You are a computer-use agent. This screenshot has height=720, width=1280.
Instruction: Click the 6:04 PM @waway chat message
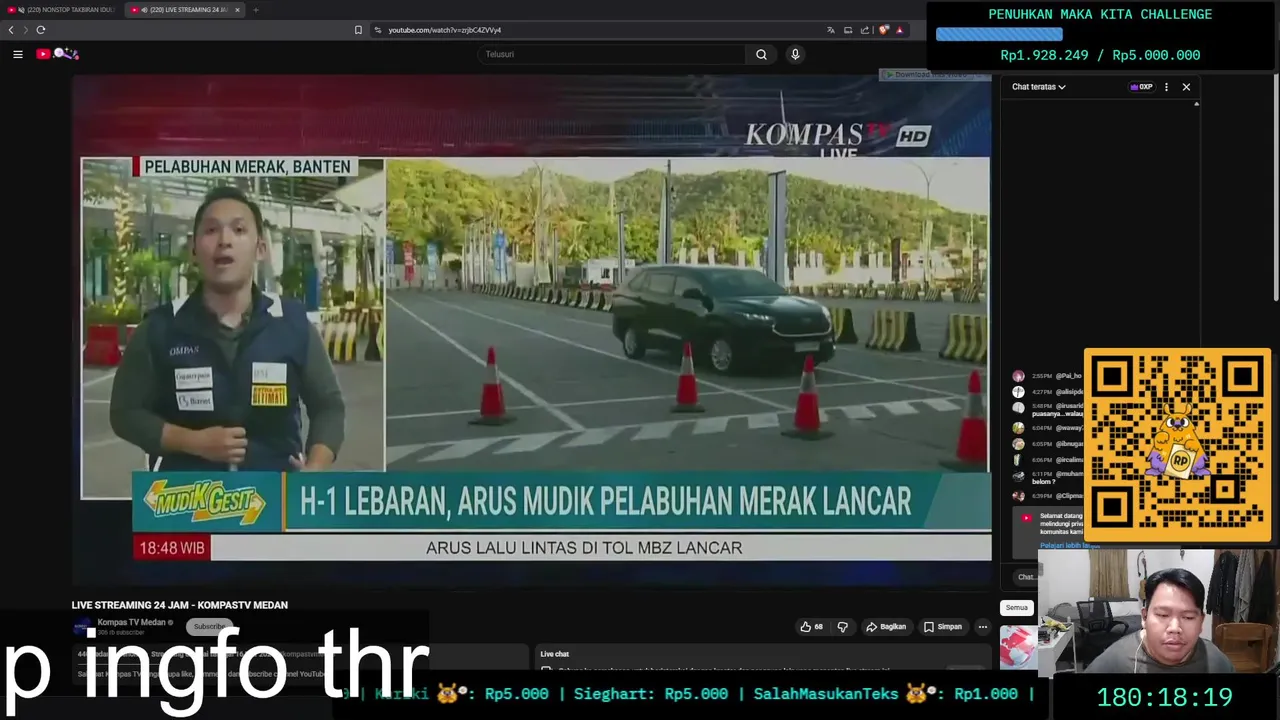pos(1048,428)
